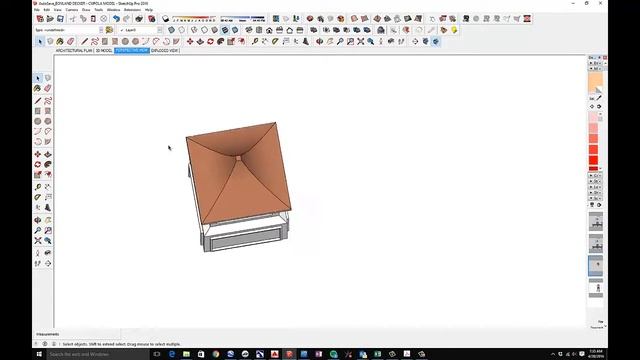Click Zoom Extents in left toolbar
640x360 pixels.
pos(38,241)
